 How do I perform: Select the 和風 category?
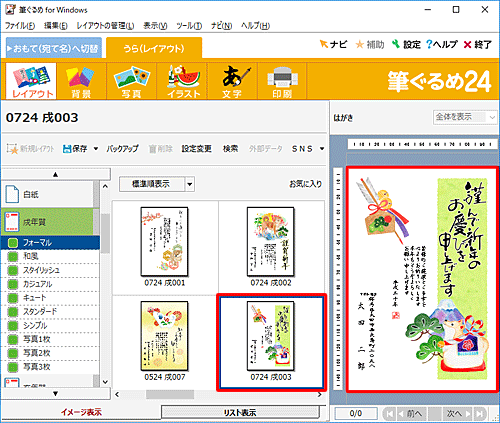click(x=50, y=256)
